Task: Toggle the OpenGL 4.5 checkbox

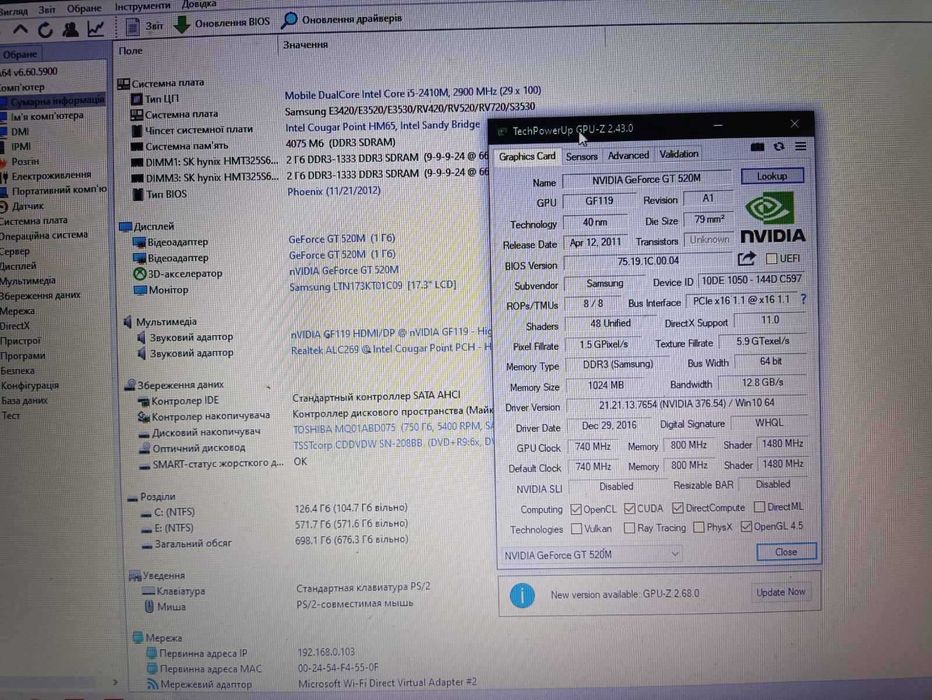Action: (746, 526)
